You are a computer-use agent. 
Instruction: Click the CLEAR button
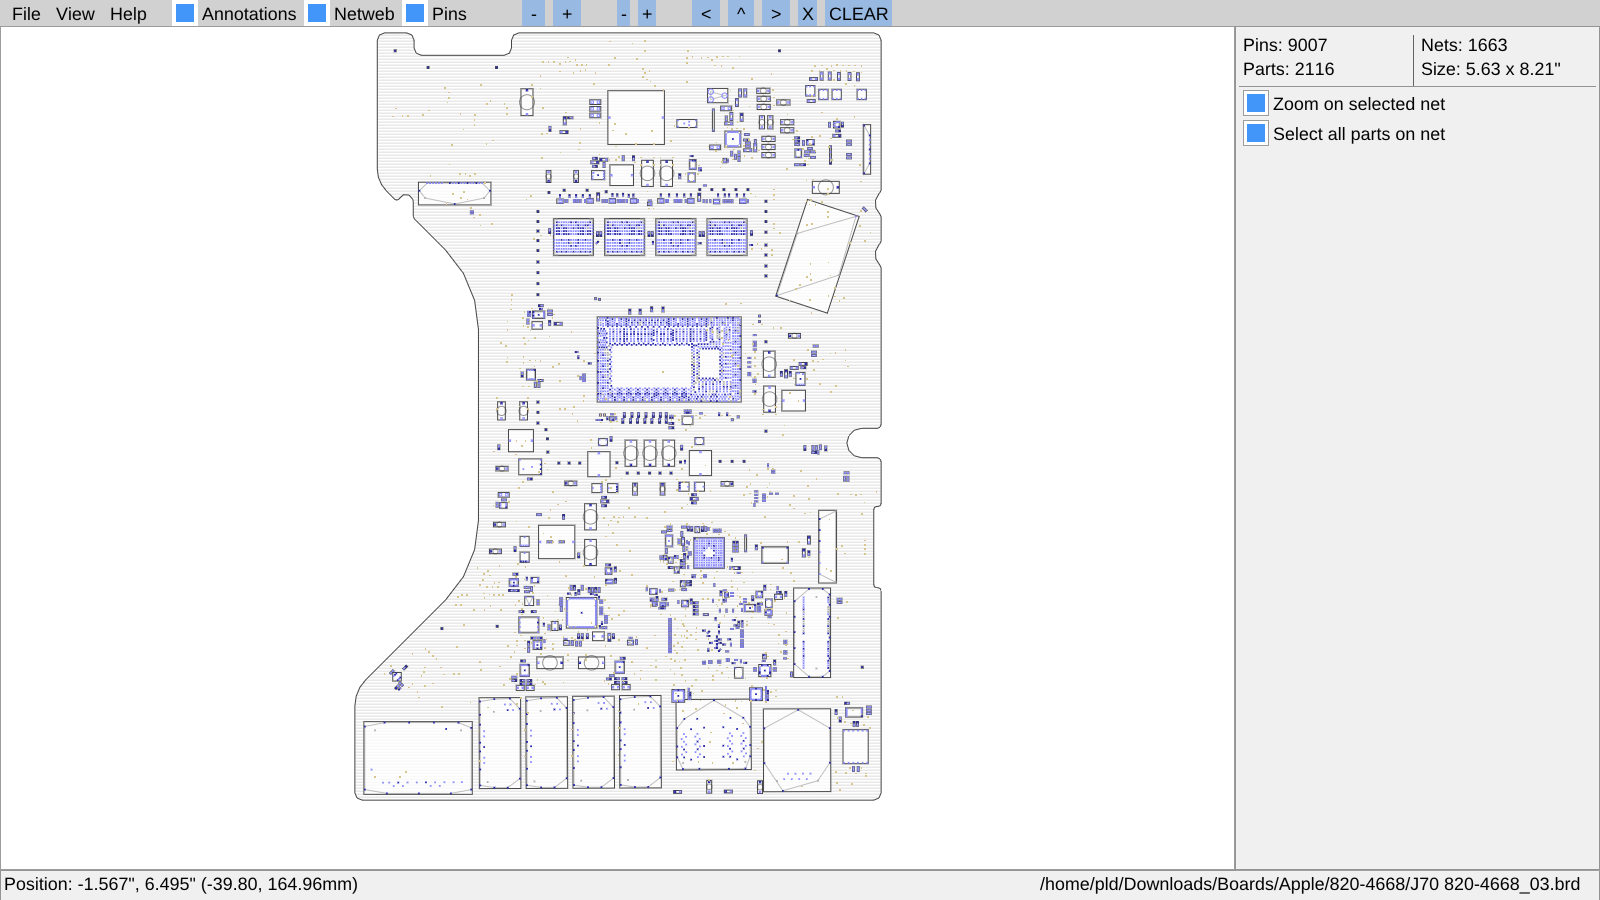[x=858, y=14]
